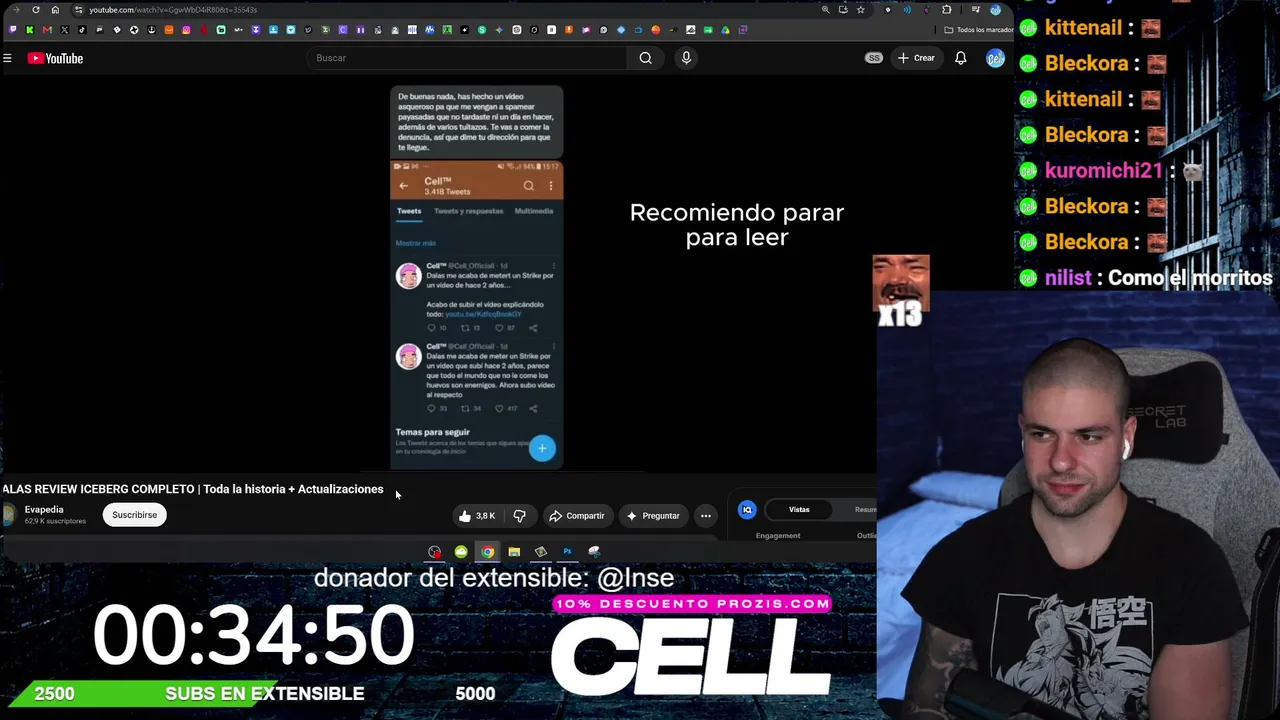Screen dimensions: 1280x720
Task: Open the Instagram bookmark
Action: point(186,30)
